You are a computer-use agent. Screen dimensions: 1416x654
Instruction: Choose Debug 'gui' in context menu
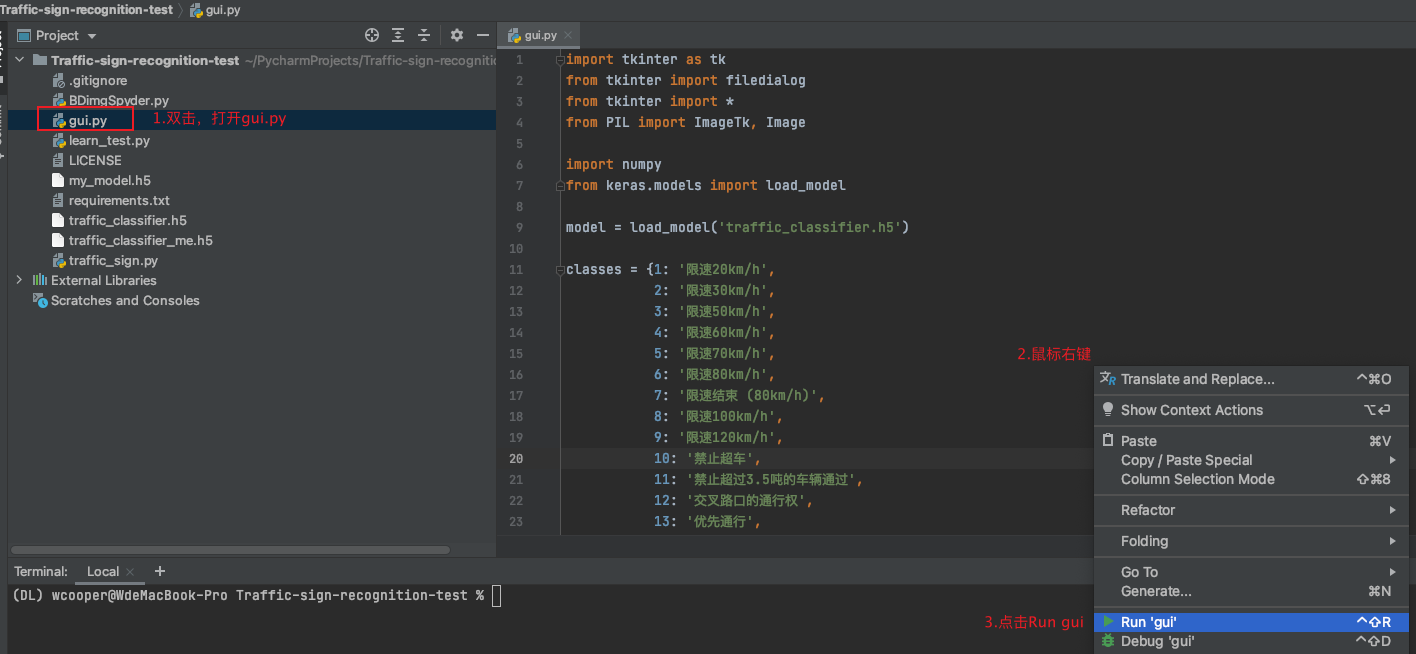coord(1157,641)
